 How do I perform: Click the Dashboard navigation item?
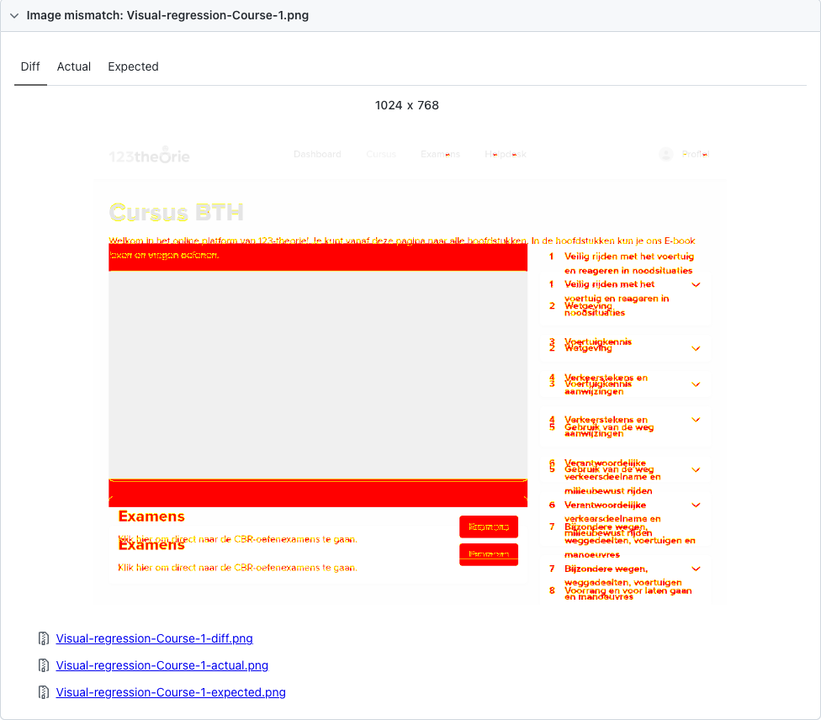(x=318, y=154)
